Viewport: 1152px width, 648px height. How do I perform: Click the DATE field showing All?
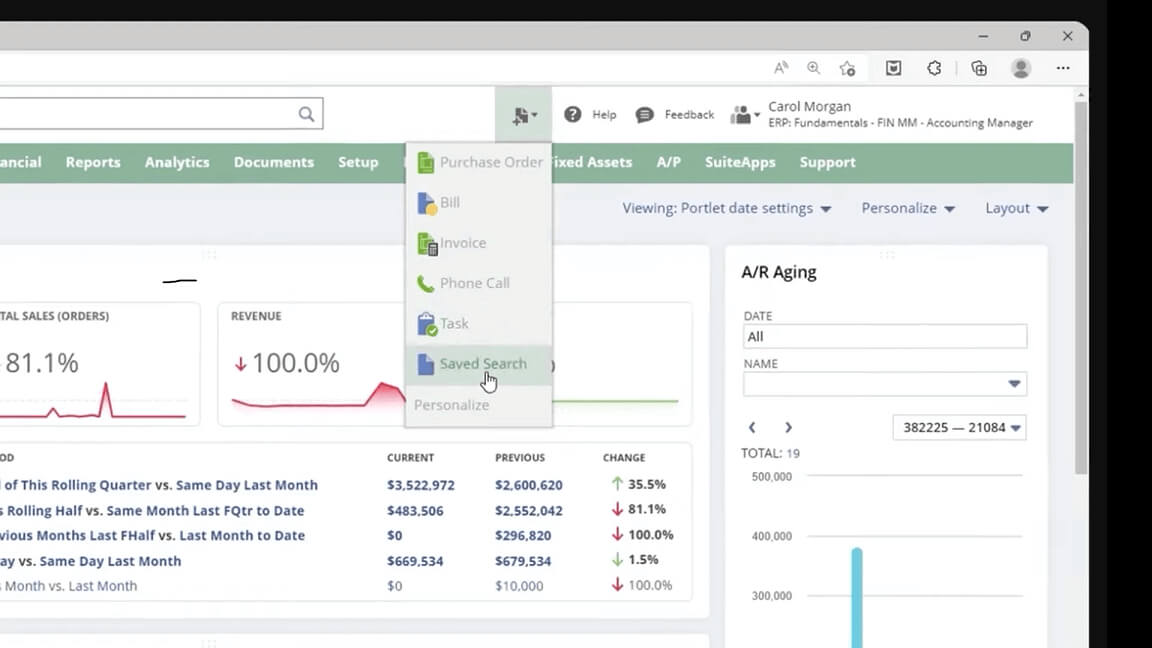(x=884, y=336)
